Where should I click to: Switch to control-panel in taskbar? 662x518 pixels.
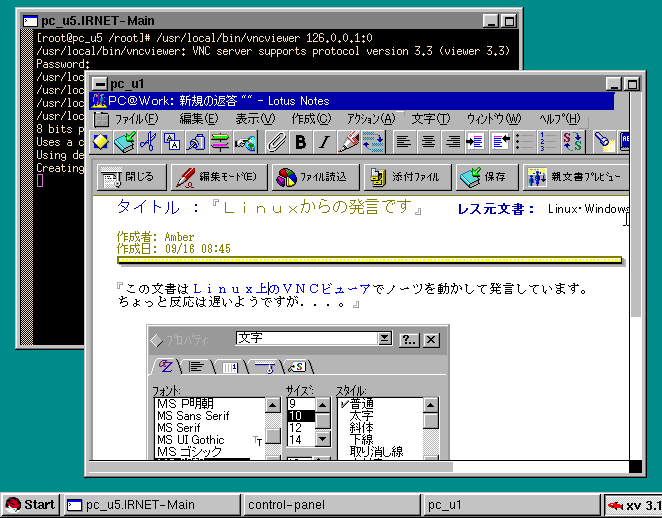[332, 505]
